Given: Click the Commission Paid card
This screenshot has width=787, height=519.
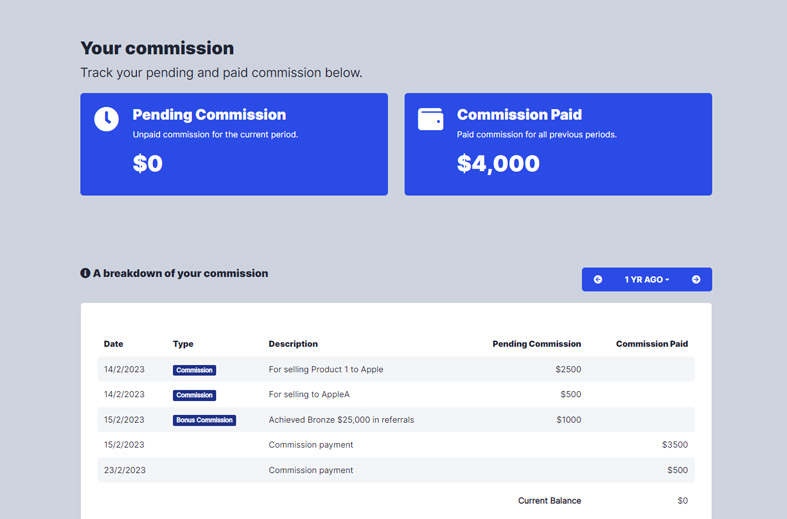Looking at the screenshot, I should [558, 144].
